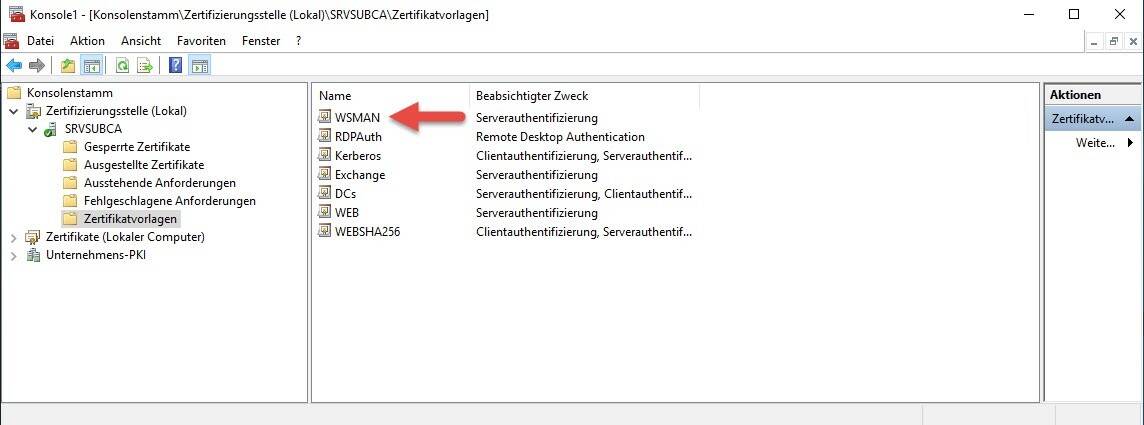Select Ausstehende Anforderungen in the tree
The image size is (1144, 425).
(160, 183)
